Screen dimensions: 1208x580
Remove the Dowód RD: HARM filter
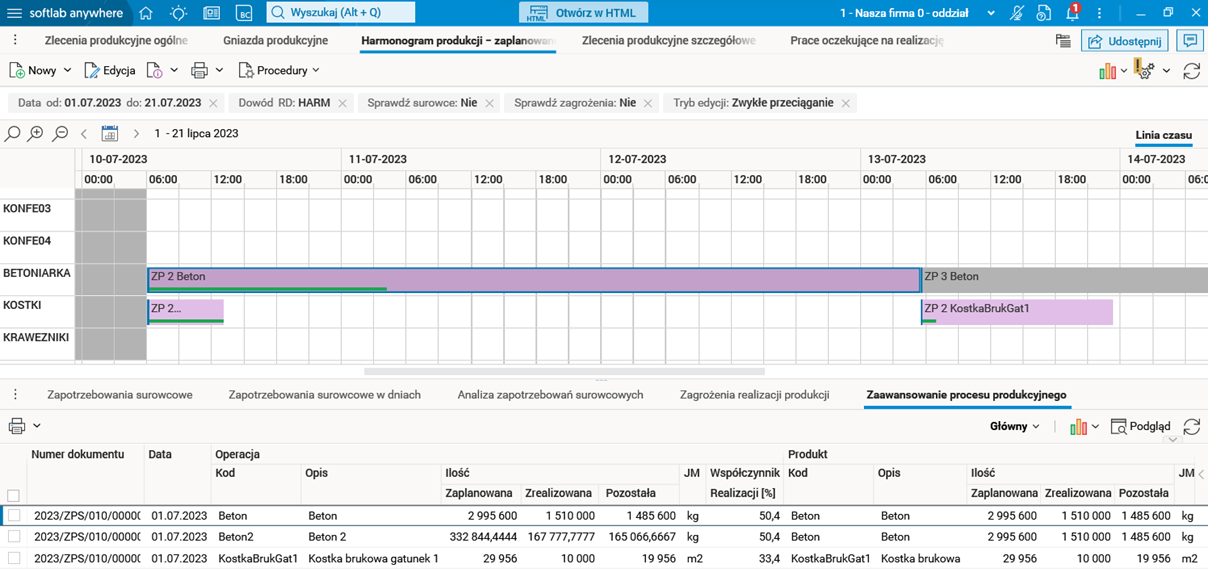click(x=342, y=103)
